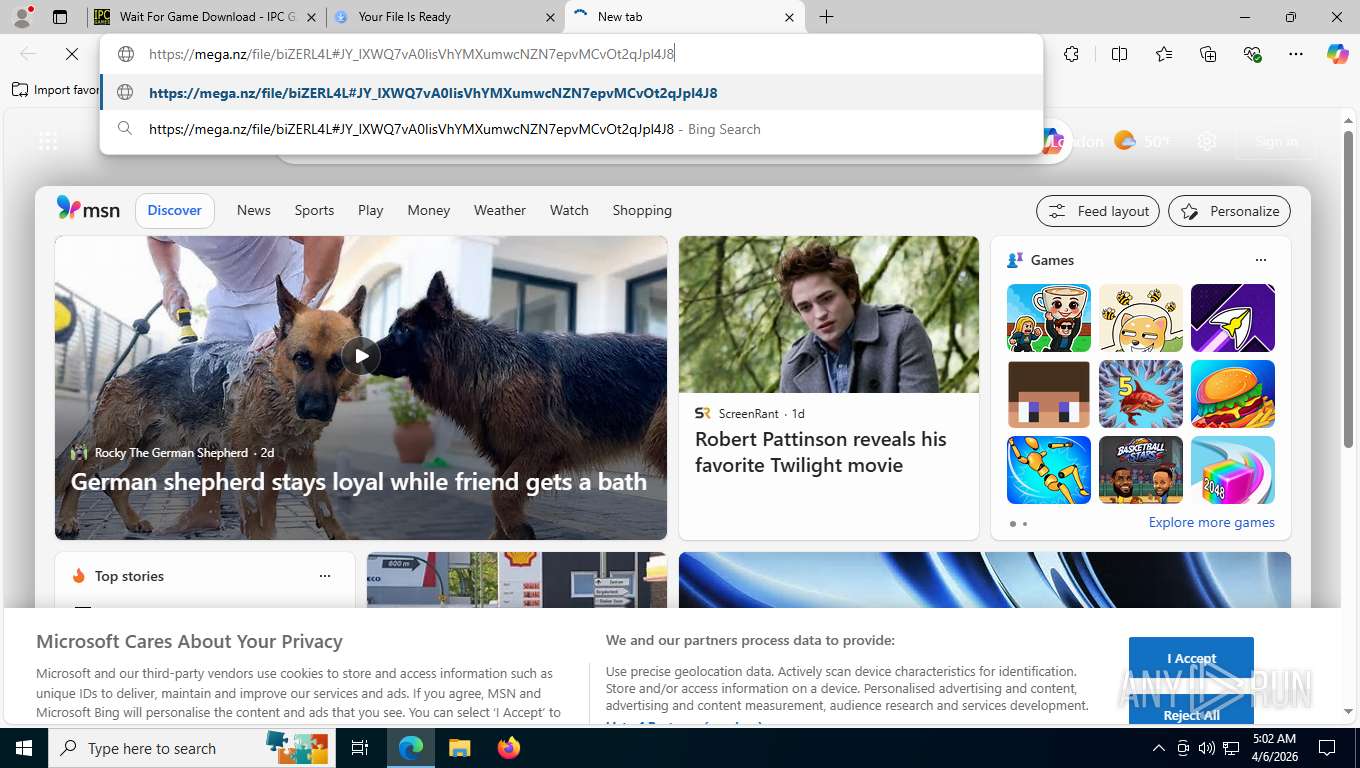Viewport: 1360px width, 768px height.
Task: Open the Money section
Action: (428, 210)
